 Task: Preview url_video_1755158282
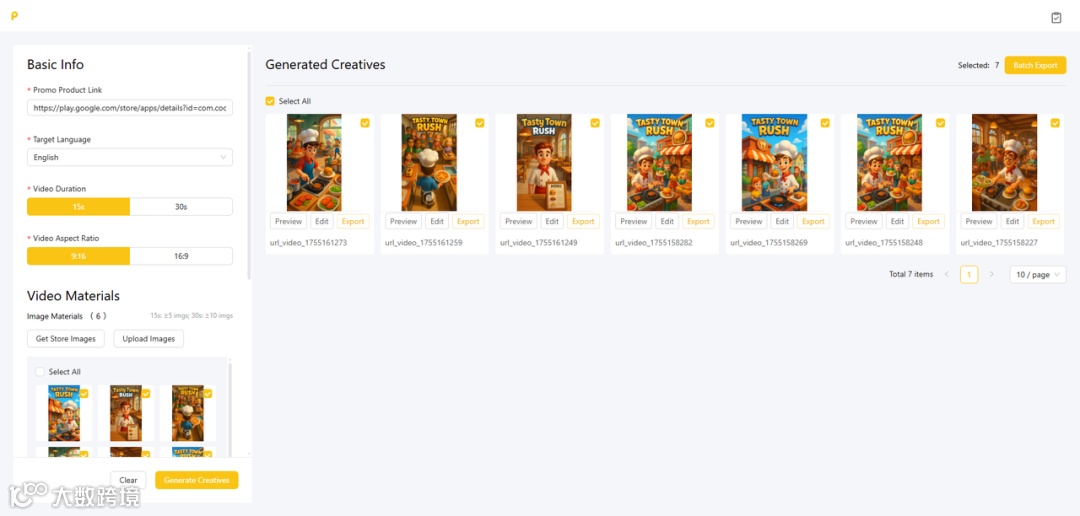(634, 221)
